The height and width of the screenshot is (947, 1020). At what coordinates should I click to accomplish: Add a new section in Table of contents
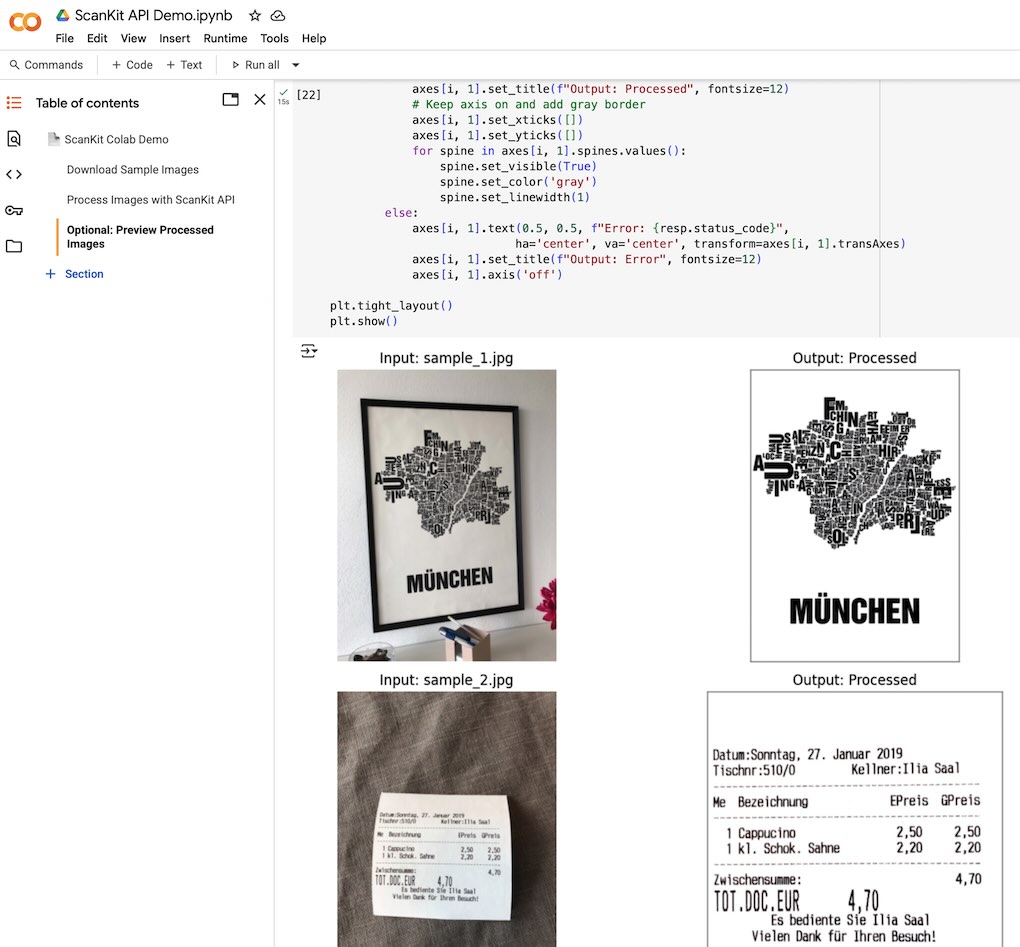click(x=74, y=273)
